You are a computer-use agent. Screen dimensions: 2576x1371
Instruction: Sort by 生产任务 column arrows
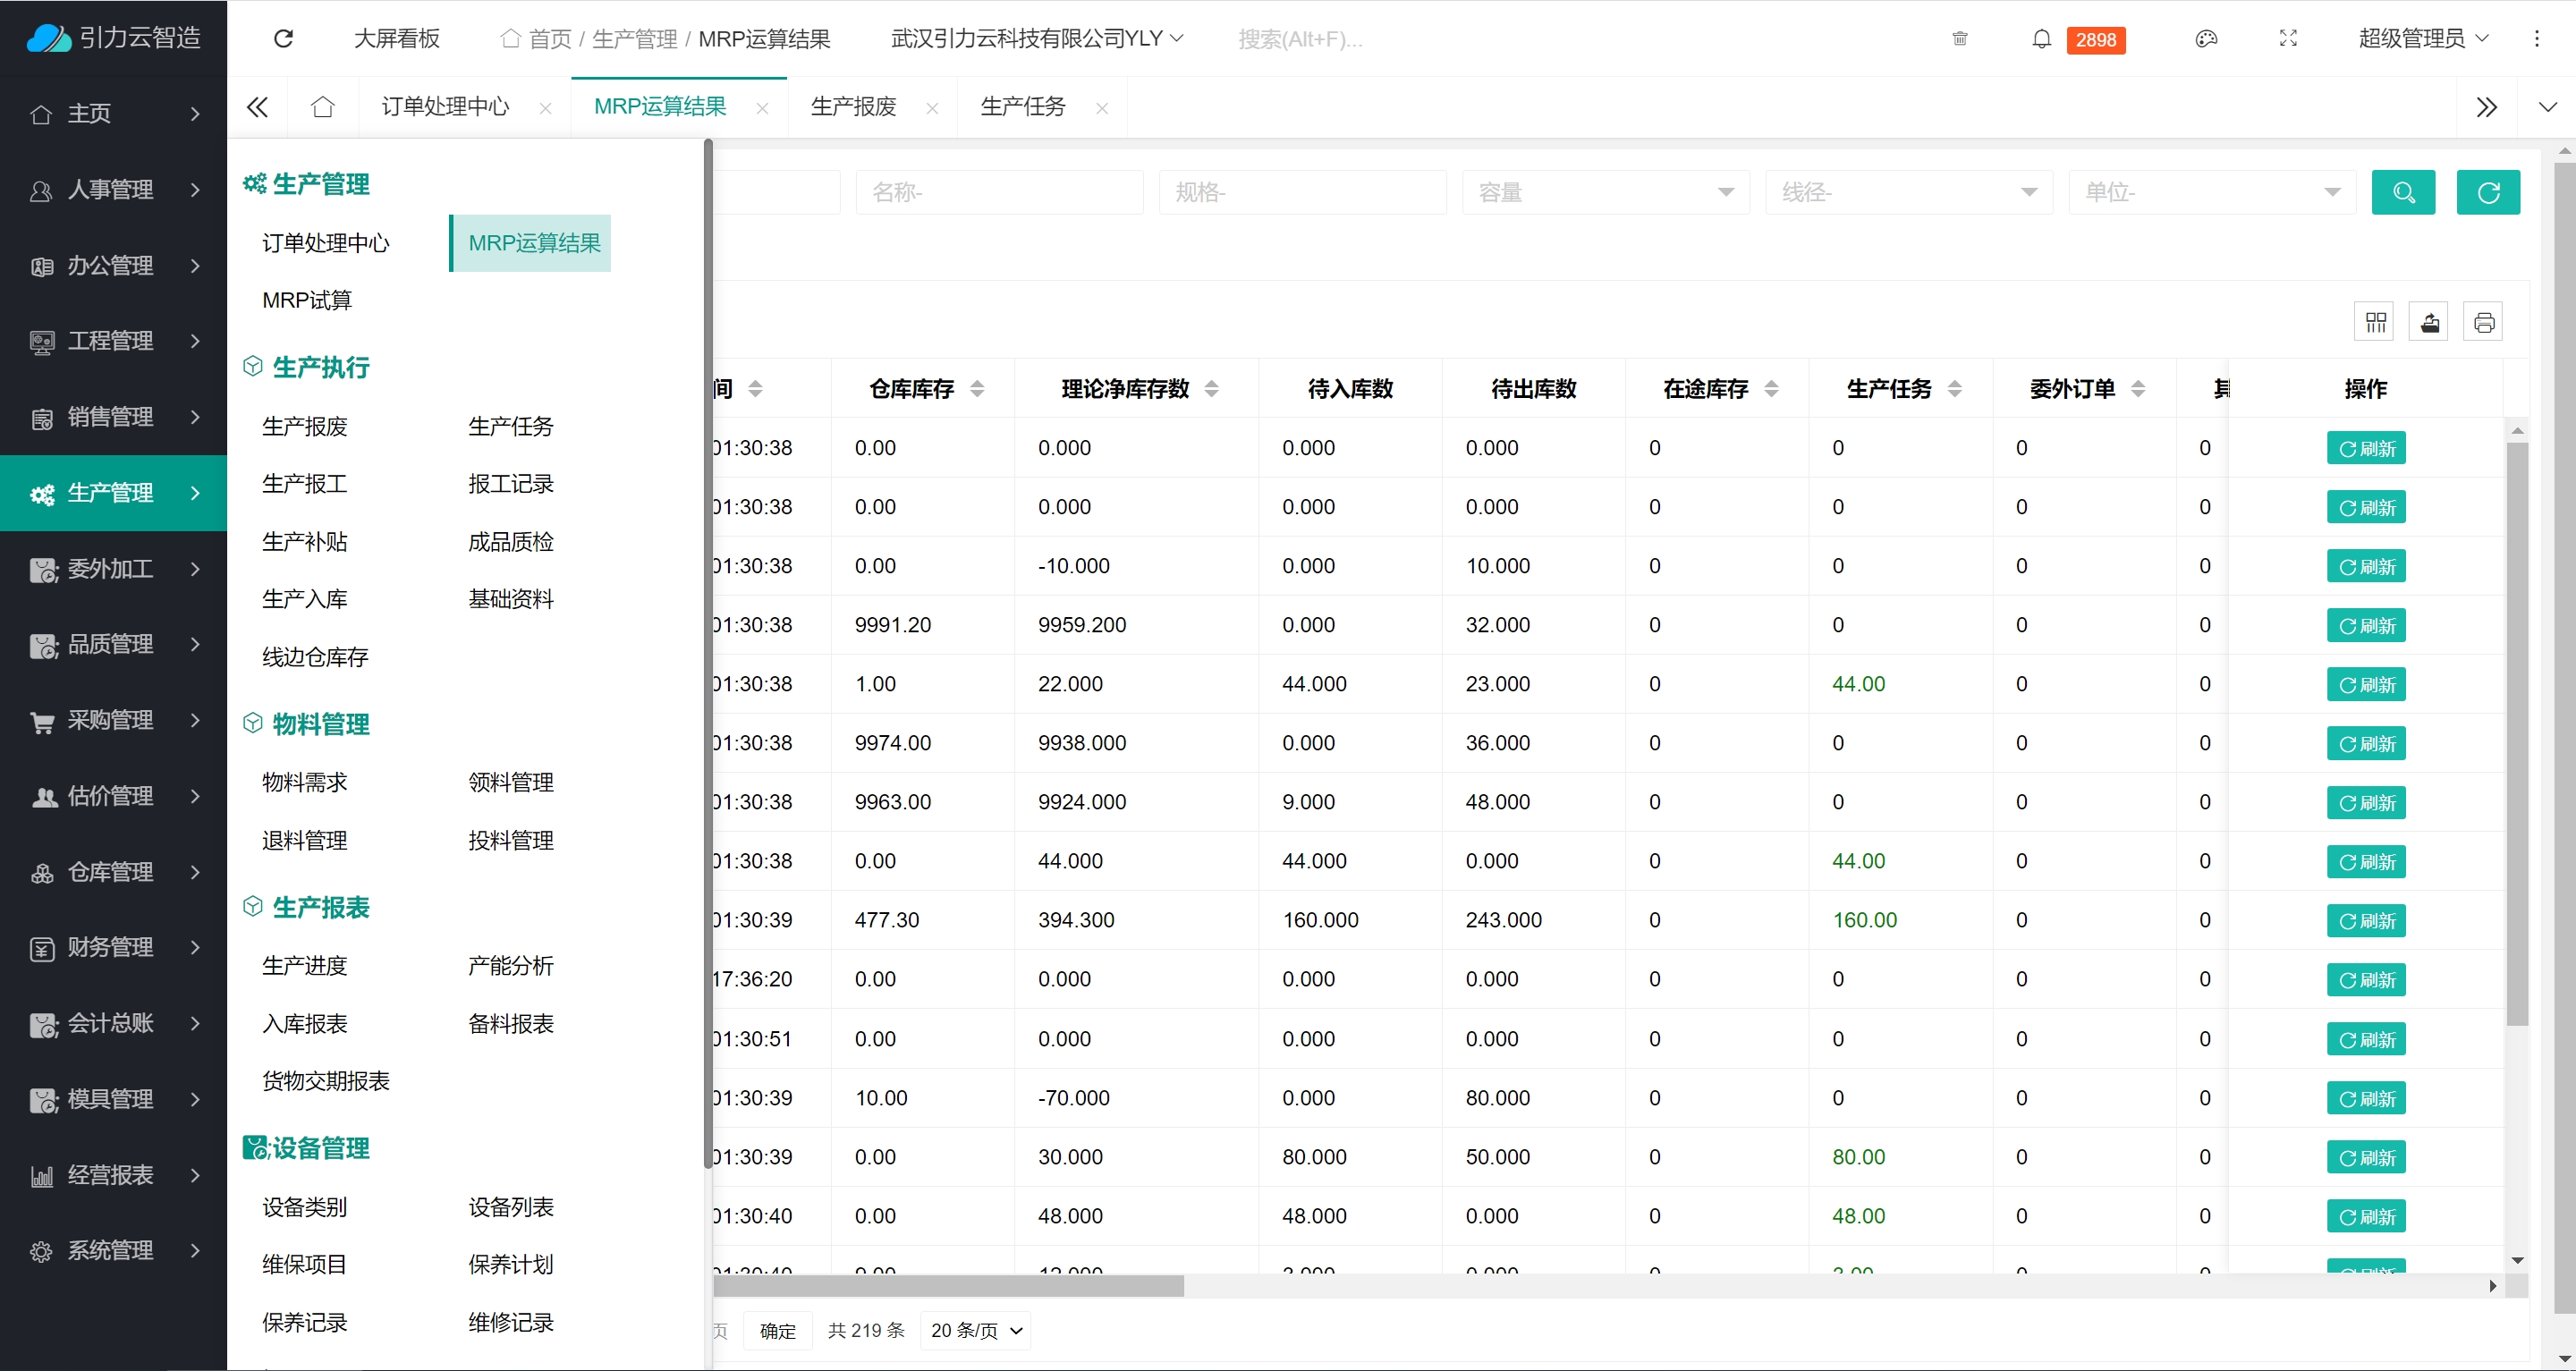1954,389
